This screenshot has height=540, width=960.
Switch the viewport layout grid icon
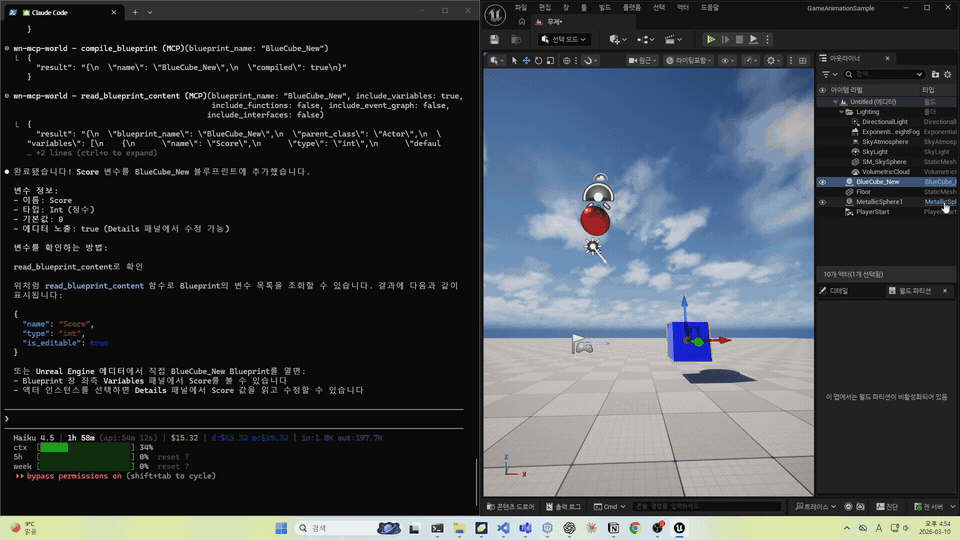click(803, 61)
